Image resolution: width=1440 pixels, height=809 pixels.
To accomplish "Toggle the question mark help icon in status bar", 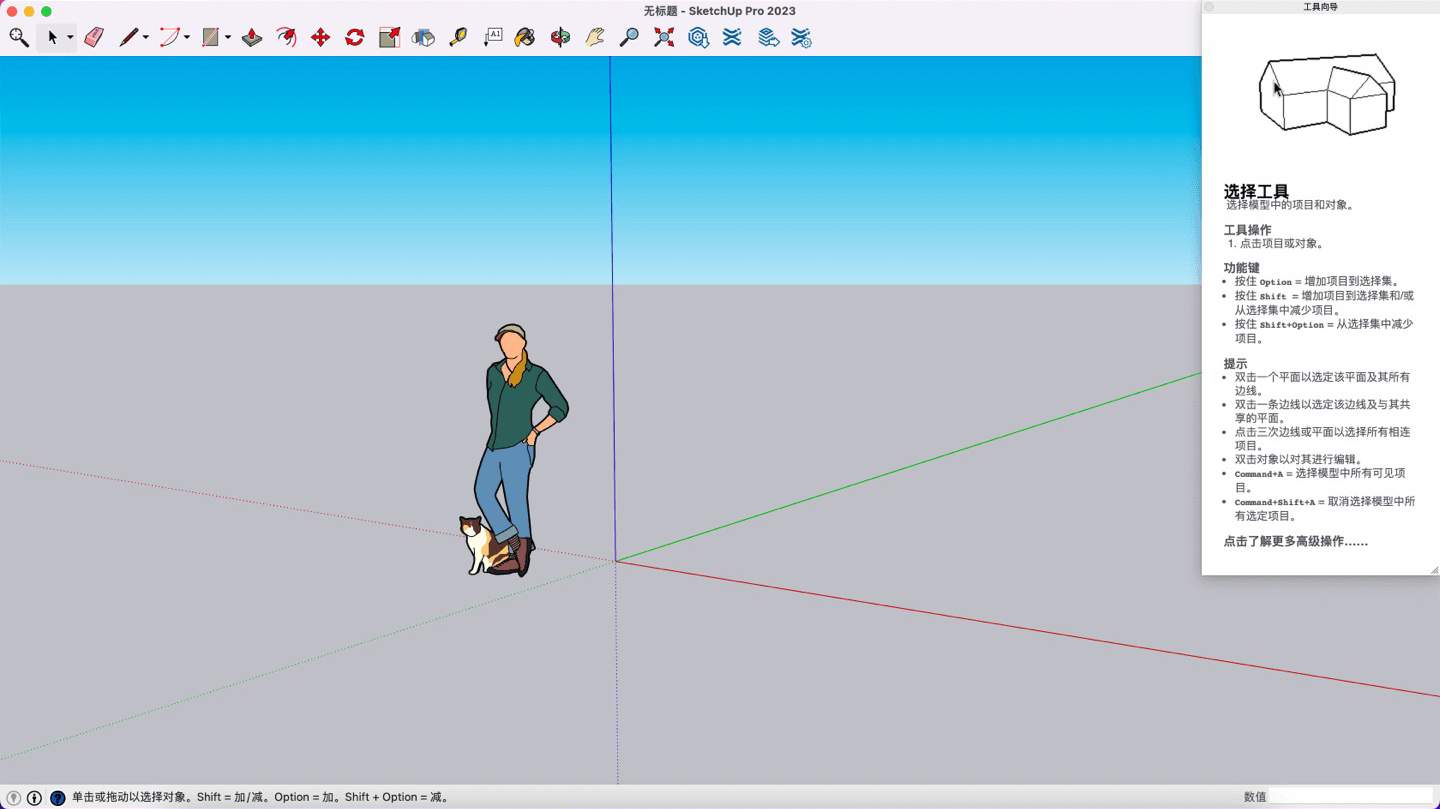I will [x=57, y=798].
